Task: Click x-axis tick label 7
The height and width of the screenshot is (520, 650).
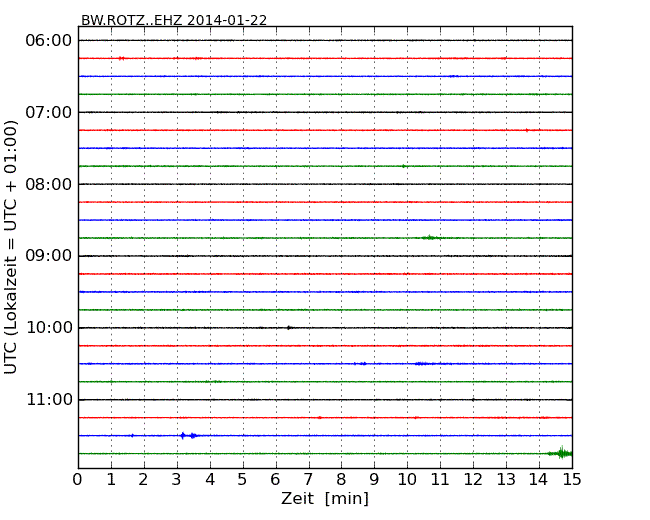Action: click(x=308, y=480)
